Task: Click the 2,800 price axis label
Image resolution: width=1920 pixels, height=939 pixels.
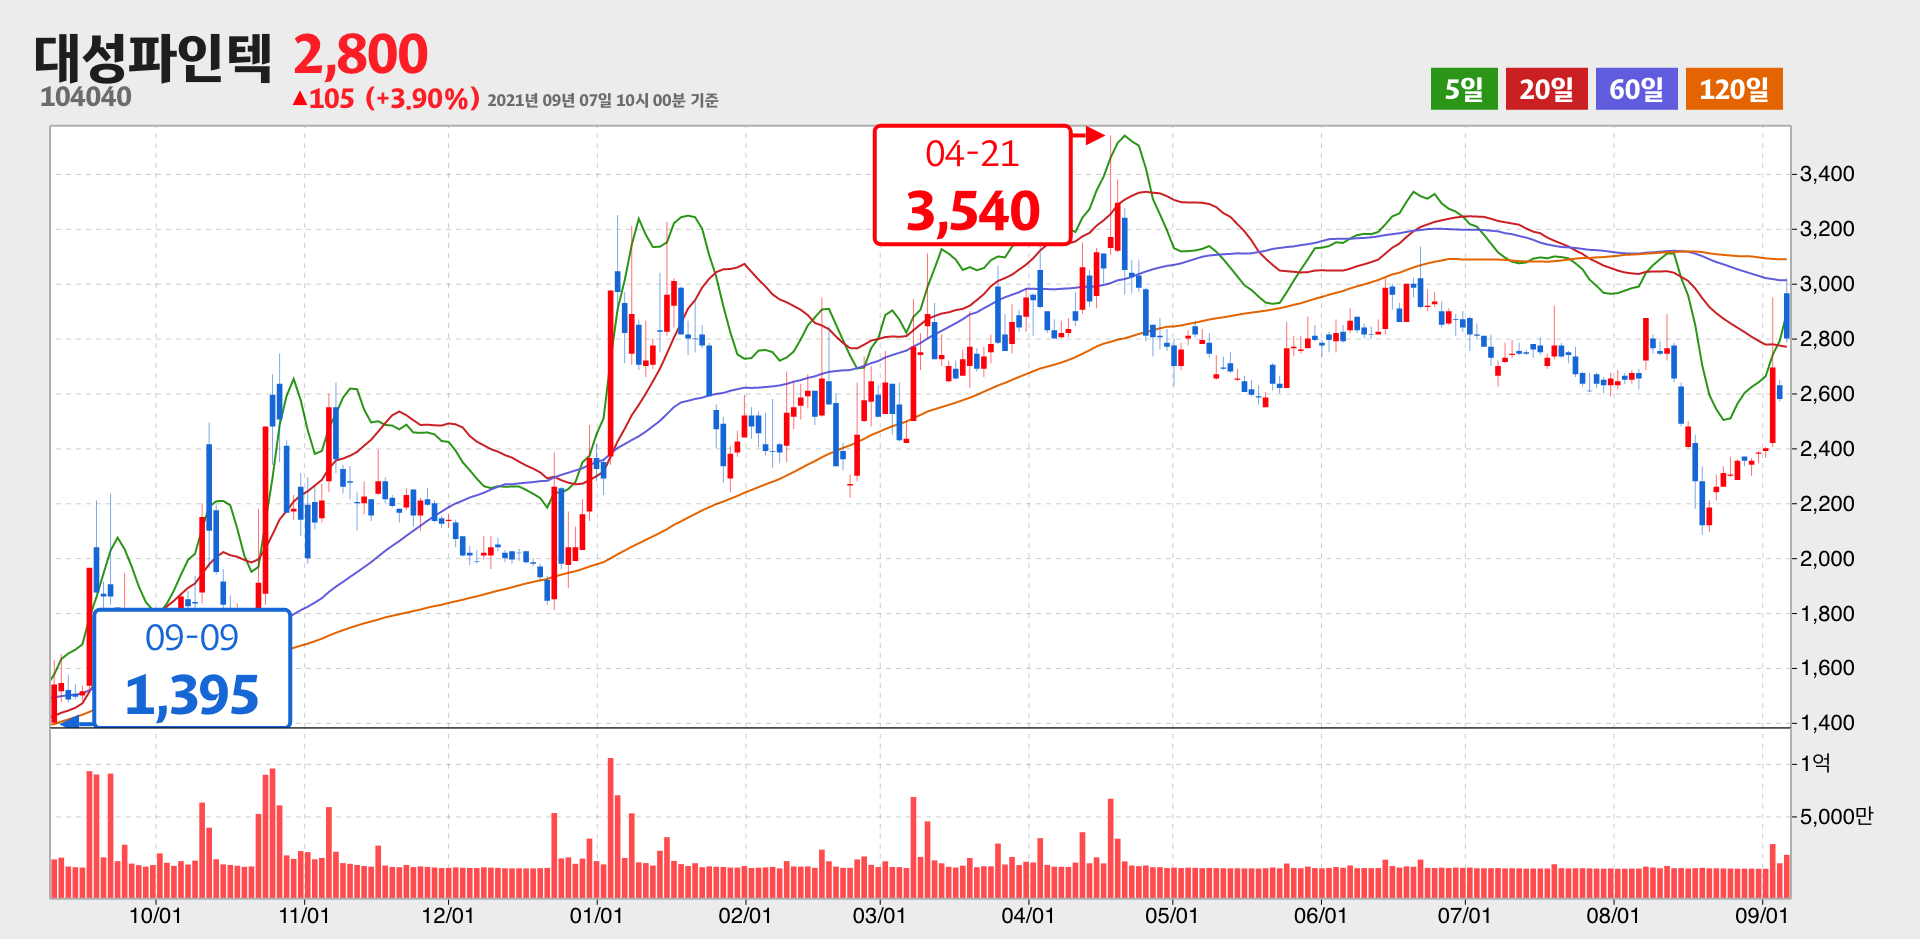Action: click(1827, 339)
